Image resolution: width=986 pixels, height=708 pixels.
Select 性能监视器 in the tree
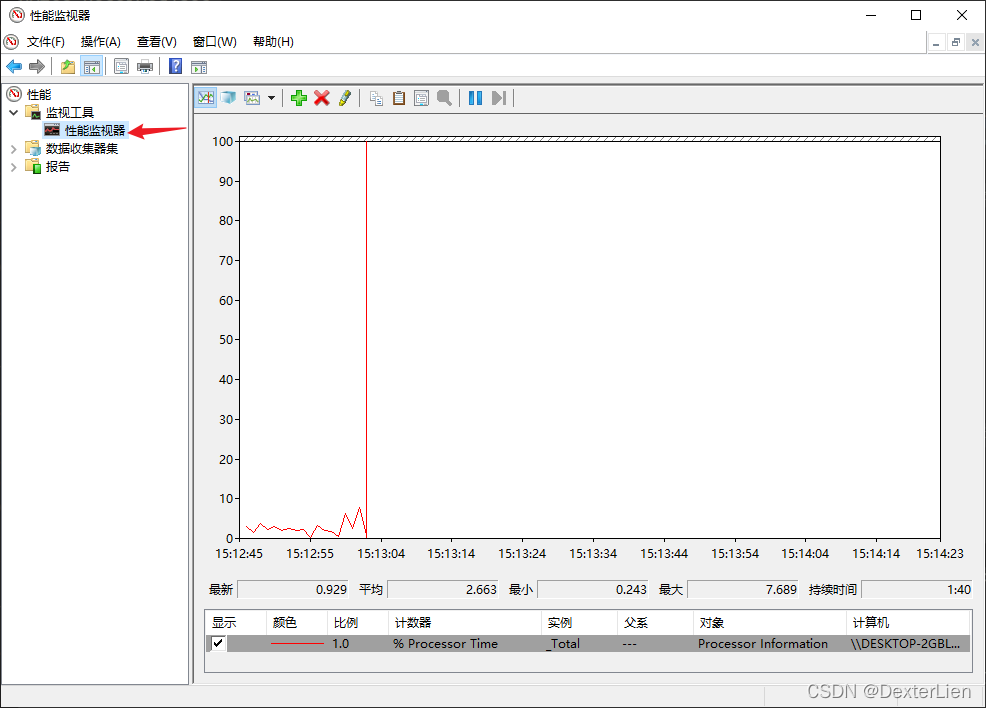click(95, 130)
